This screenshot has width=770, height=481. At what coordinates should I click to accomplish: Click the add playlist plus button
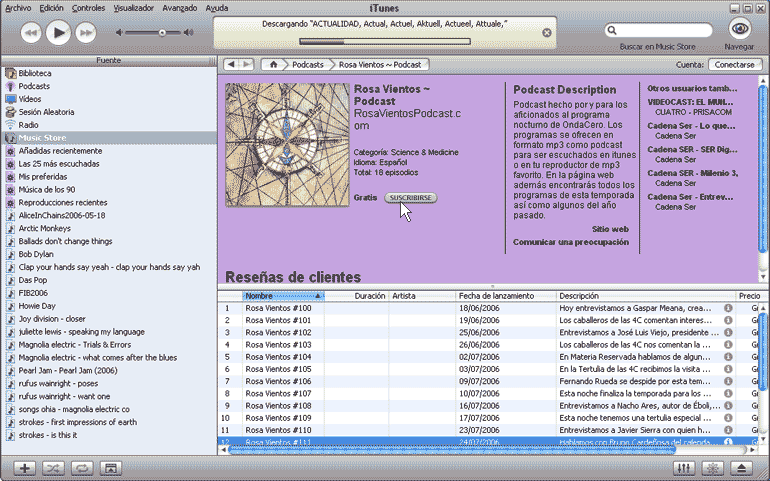click(24, 468)
